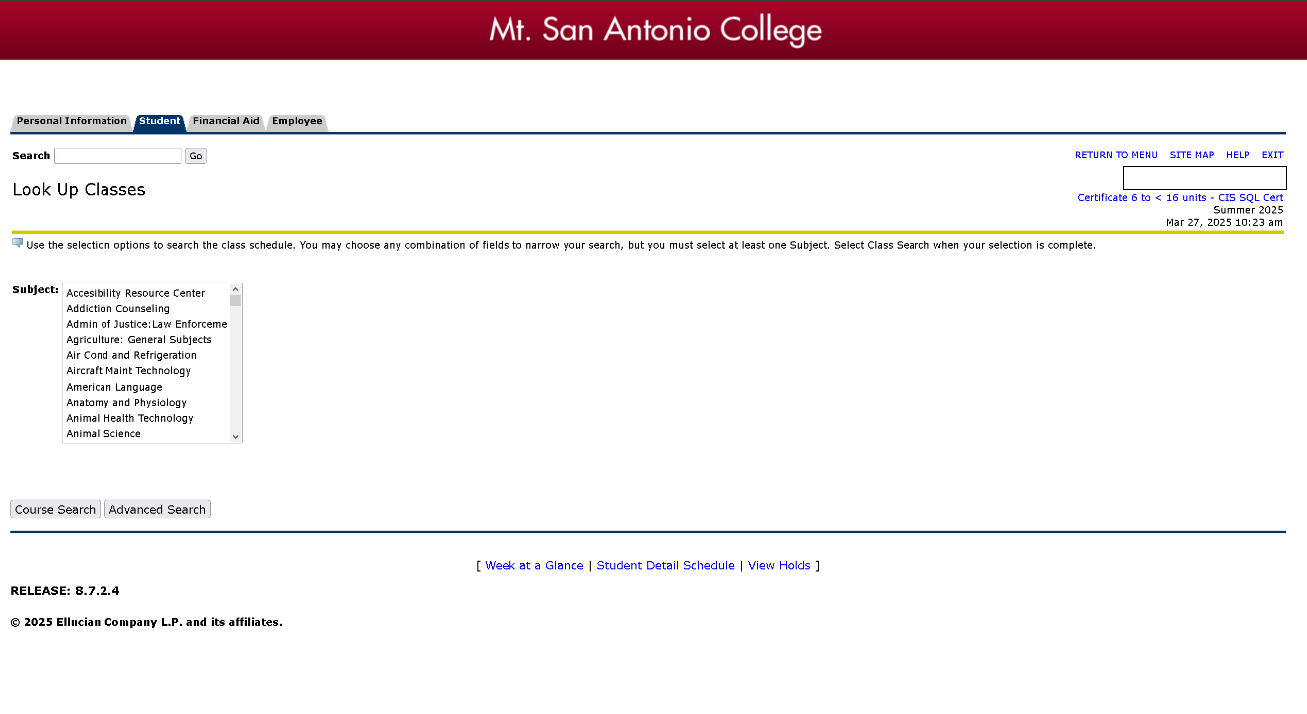The height and width of the screenshot is (714, 1307).
Task: Open Advanced Search
Action: pyautogui.click(x=157, y=510)
